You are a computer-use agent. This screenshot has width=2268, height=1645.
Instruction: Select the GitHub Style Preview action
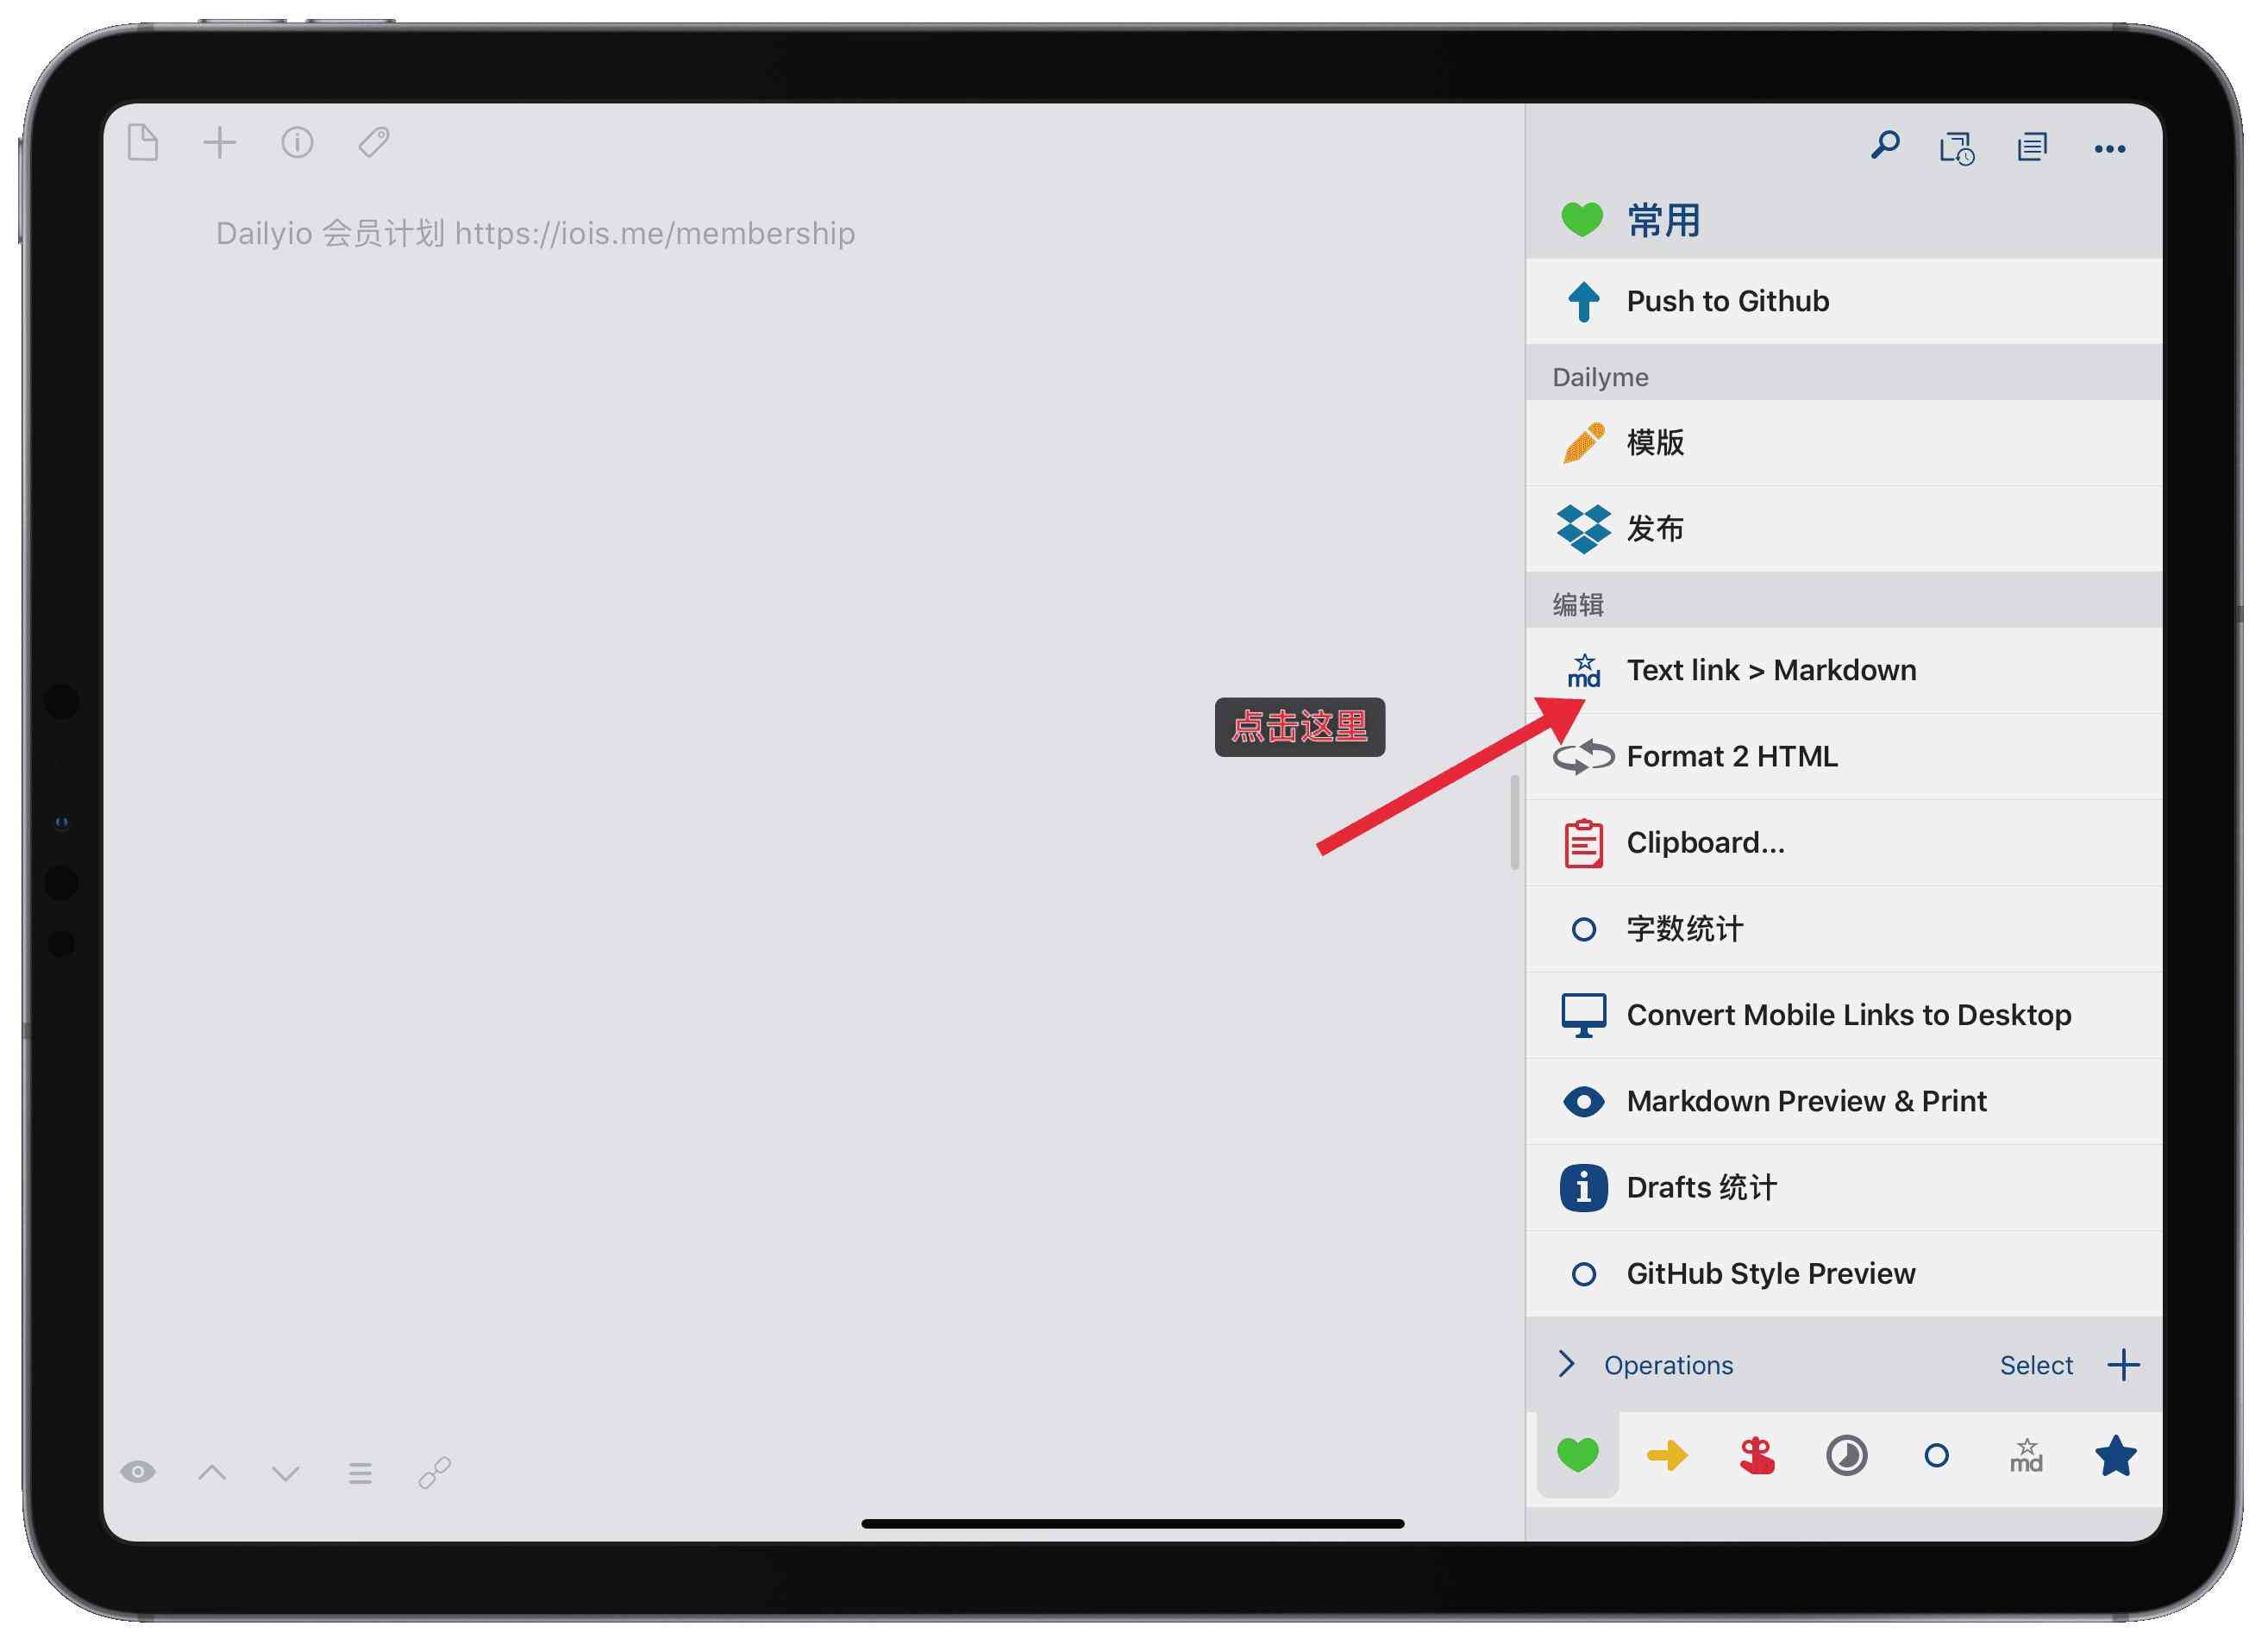click(1766, 1272)
